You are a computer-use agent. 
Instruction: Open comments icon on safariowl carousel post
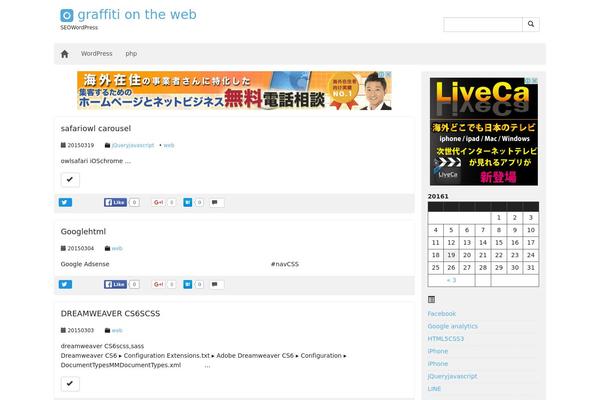click(x=217, y=202)
